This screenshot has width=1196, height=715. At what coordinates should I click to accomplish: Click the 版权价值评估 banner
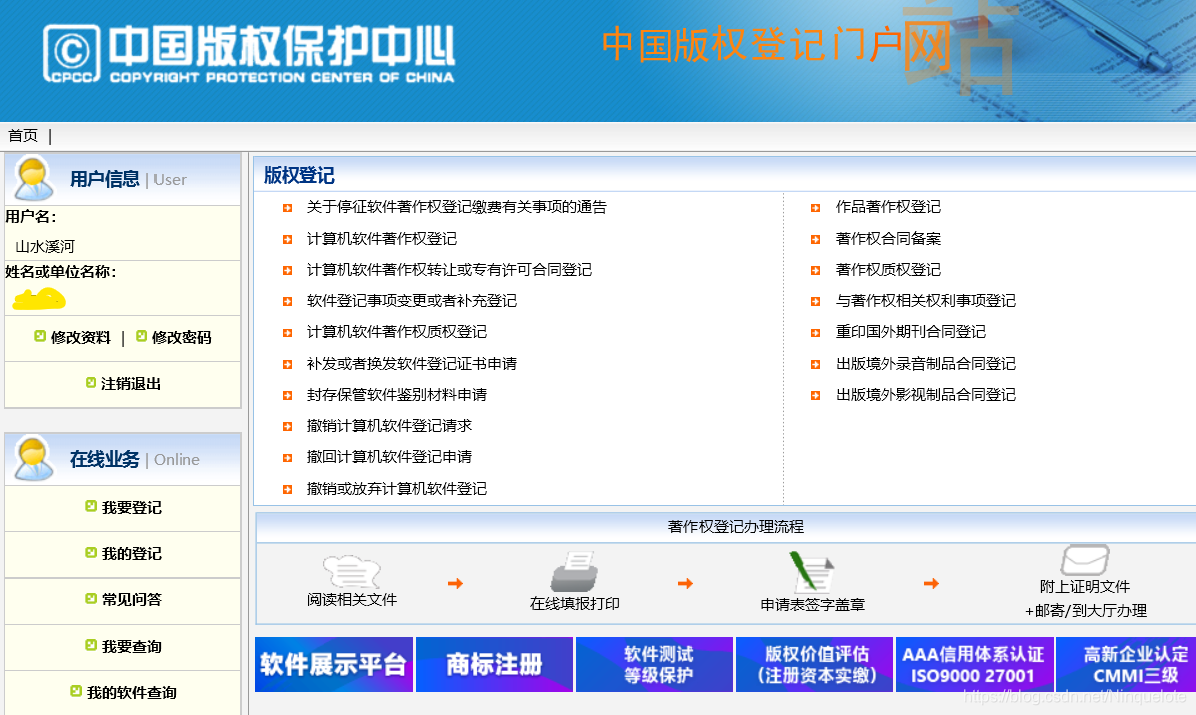coord(813,664)
